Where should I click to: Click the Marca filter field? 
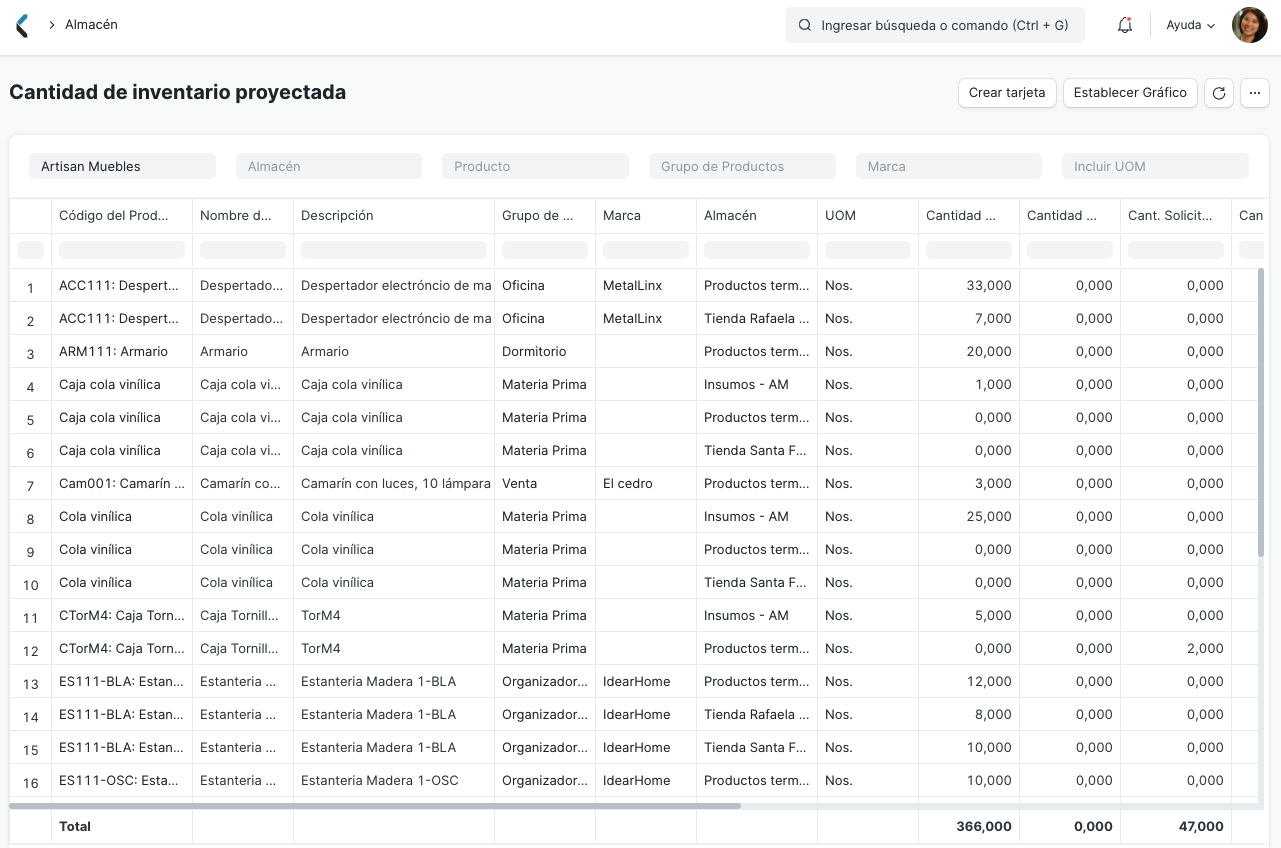click(x=949, y=166)
